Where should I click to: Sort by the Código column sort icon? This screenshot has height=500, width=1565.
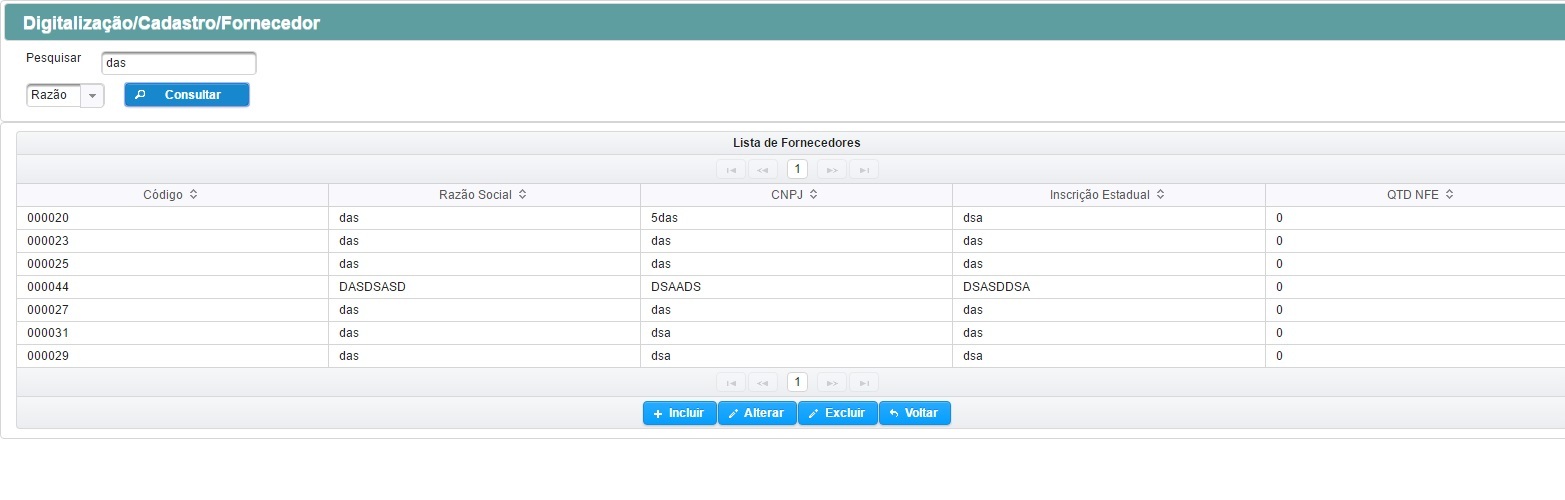pyautogui.click(x=193, y=195)
